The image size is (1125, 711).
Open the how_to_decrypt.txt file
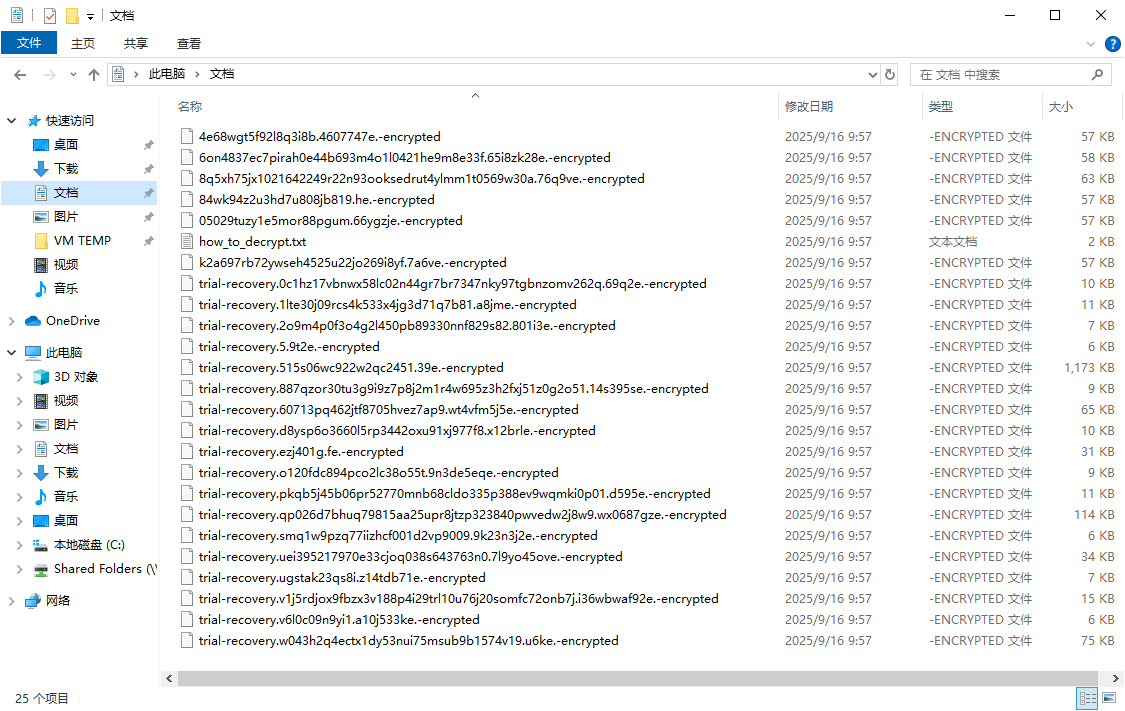coord(252,242)
